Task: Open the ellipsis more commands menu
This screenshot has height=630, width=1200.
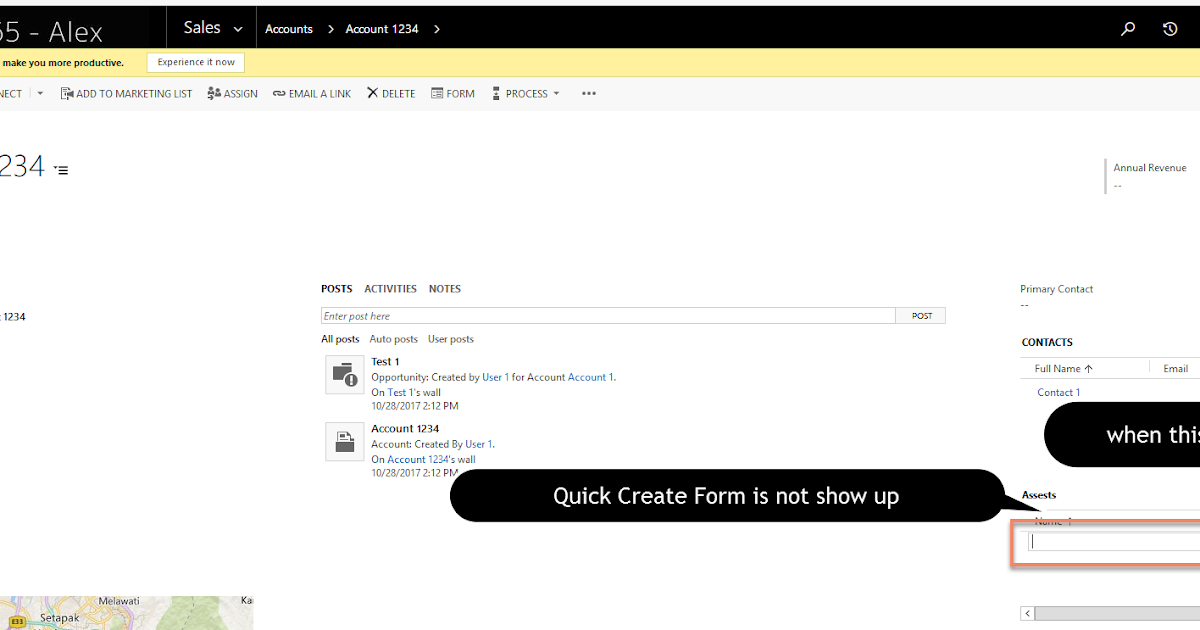Action: 588,93
